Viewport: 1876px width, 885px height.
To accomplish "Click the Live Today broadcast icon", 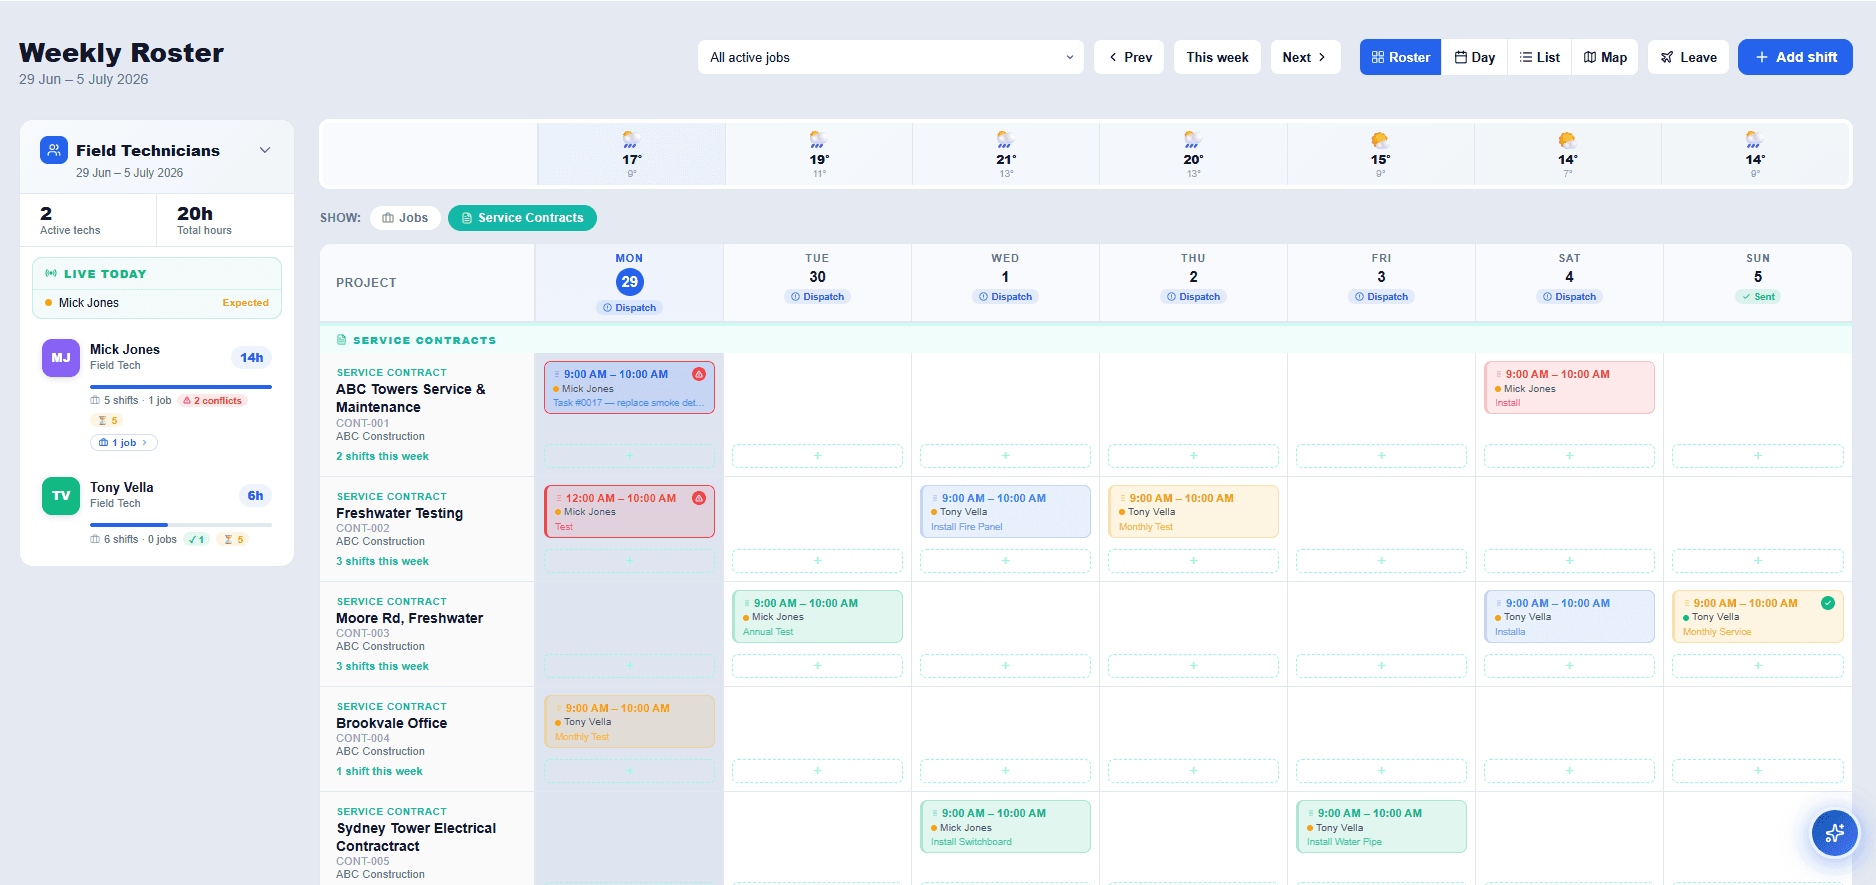I will pyautogui.click(x=51, y=274).
